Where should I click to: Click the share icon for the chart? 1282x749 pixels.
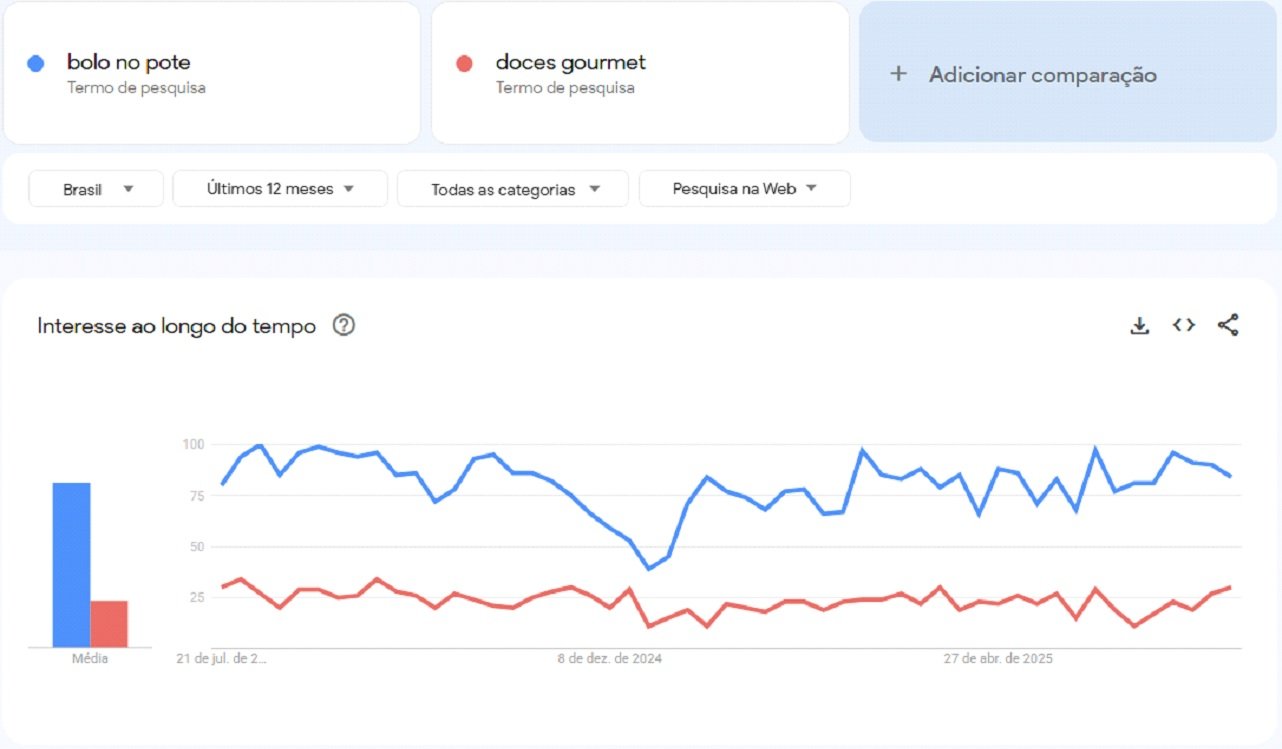click(x=1228, y=325)
